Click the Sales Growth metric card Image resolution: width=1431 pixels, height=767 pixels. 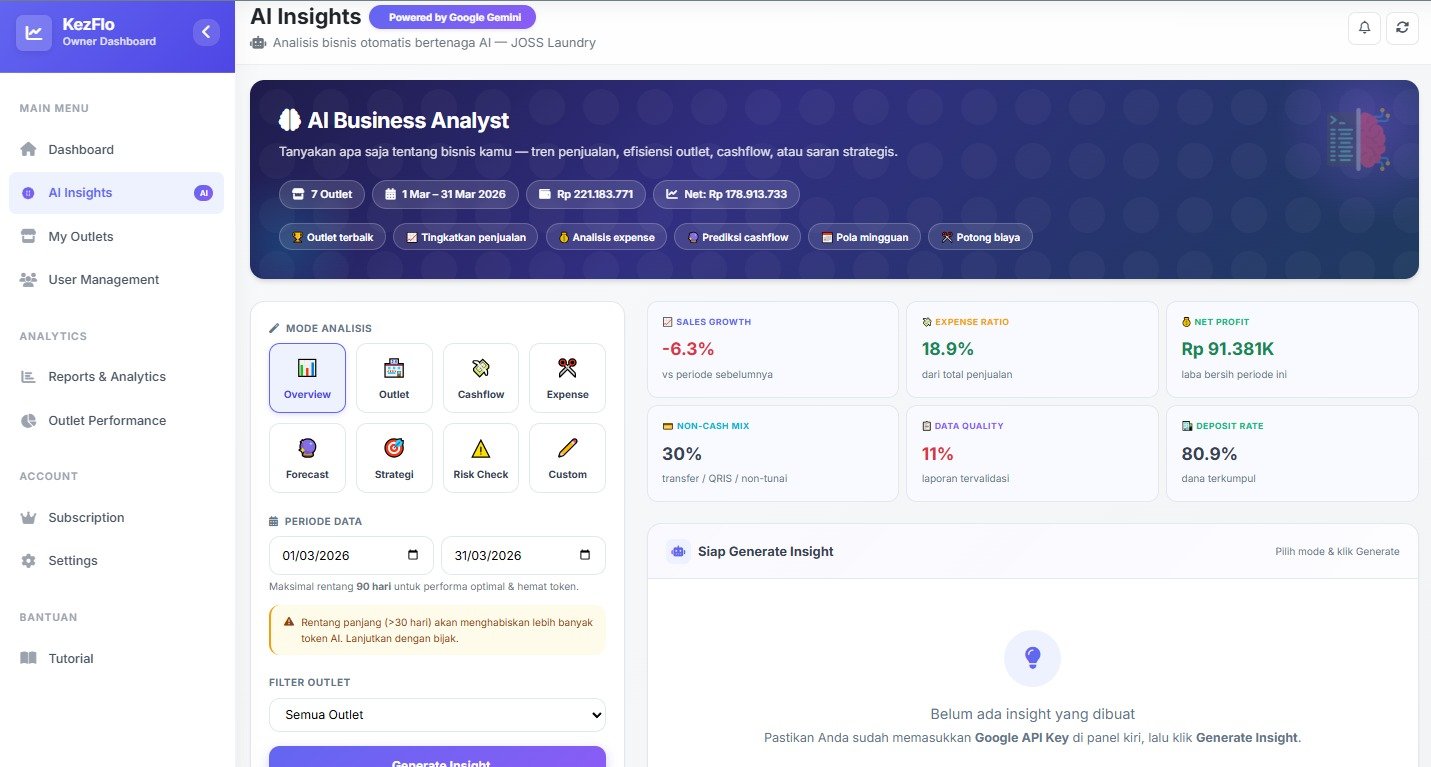(x=772, y=349)
